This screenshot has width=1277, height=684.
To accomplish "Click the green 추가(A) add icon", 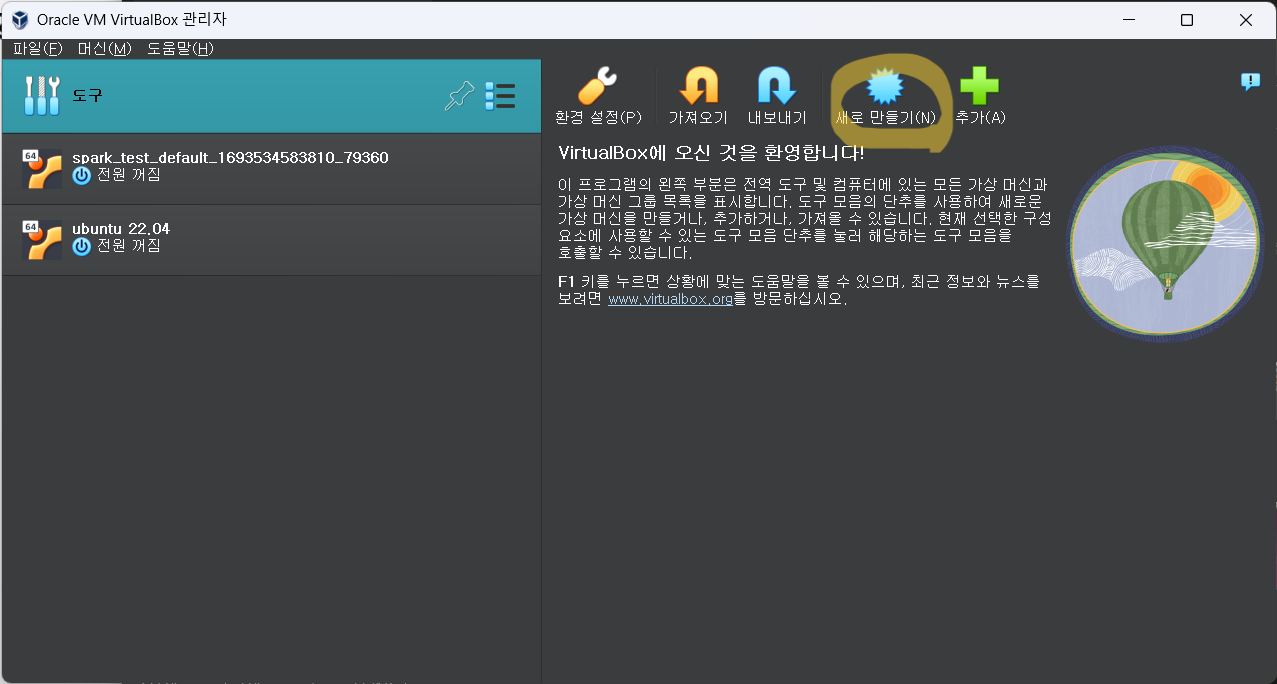I will click(979, 86).
